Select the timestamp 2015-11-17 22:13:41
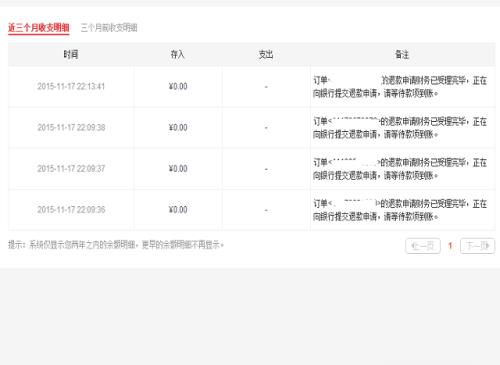The width and height of the screenshot is (500, 365). point(71,87)
